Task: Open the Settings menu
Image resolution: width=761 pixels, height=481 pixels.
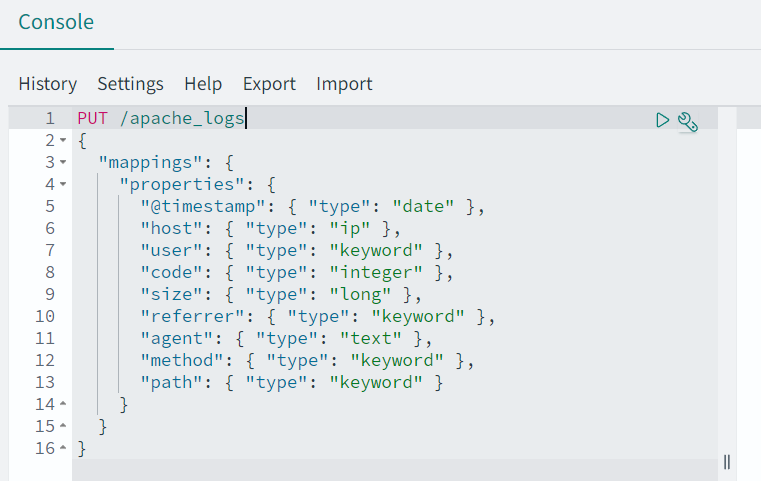Action: click(x=131, y=84)
